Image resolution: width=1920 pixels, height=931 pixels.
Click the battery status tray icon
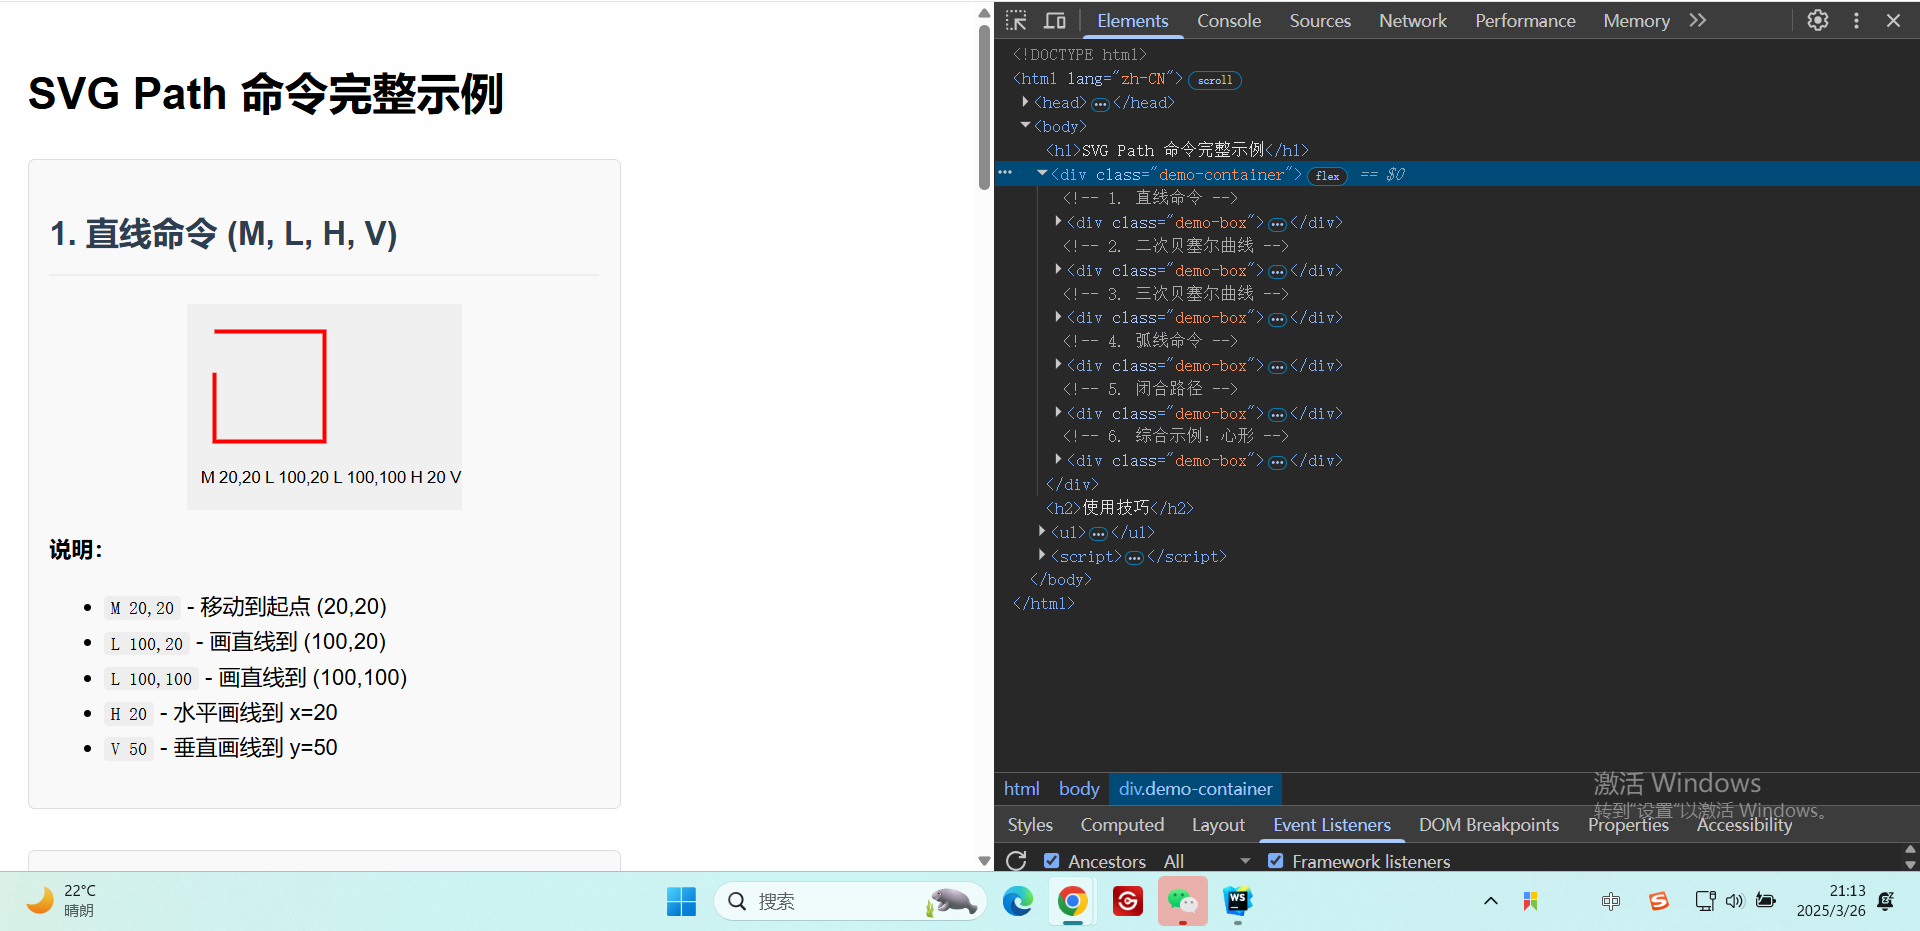click(1766, 901)
